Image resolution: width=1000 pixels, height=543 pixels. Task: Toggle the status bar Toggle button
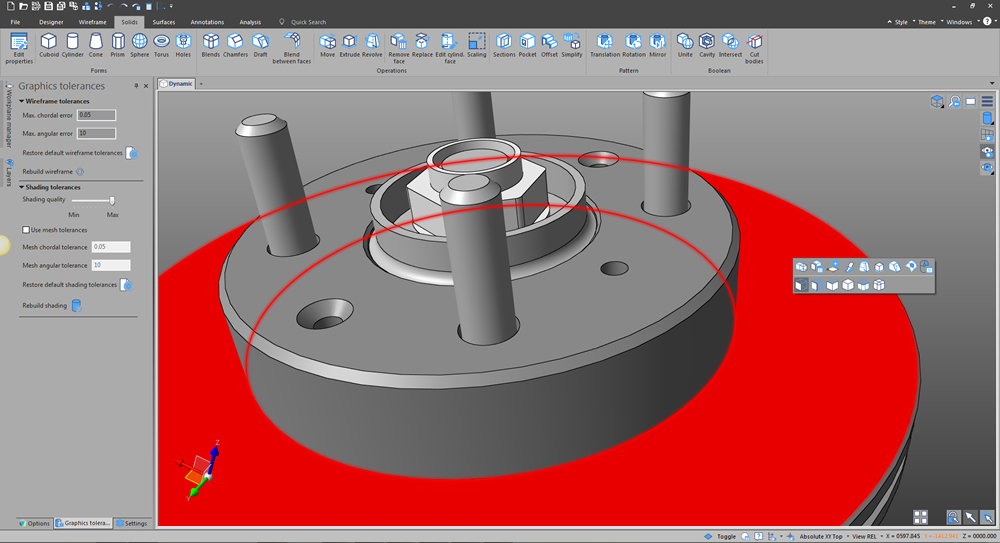click(720, 536)
